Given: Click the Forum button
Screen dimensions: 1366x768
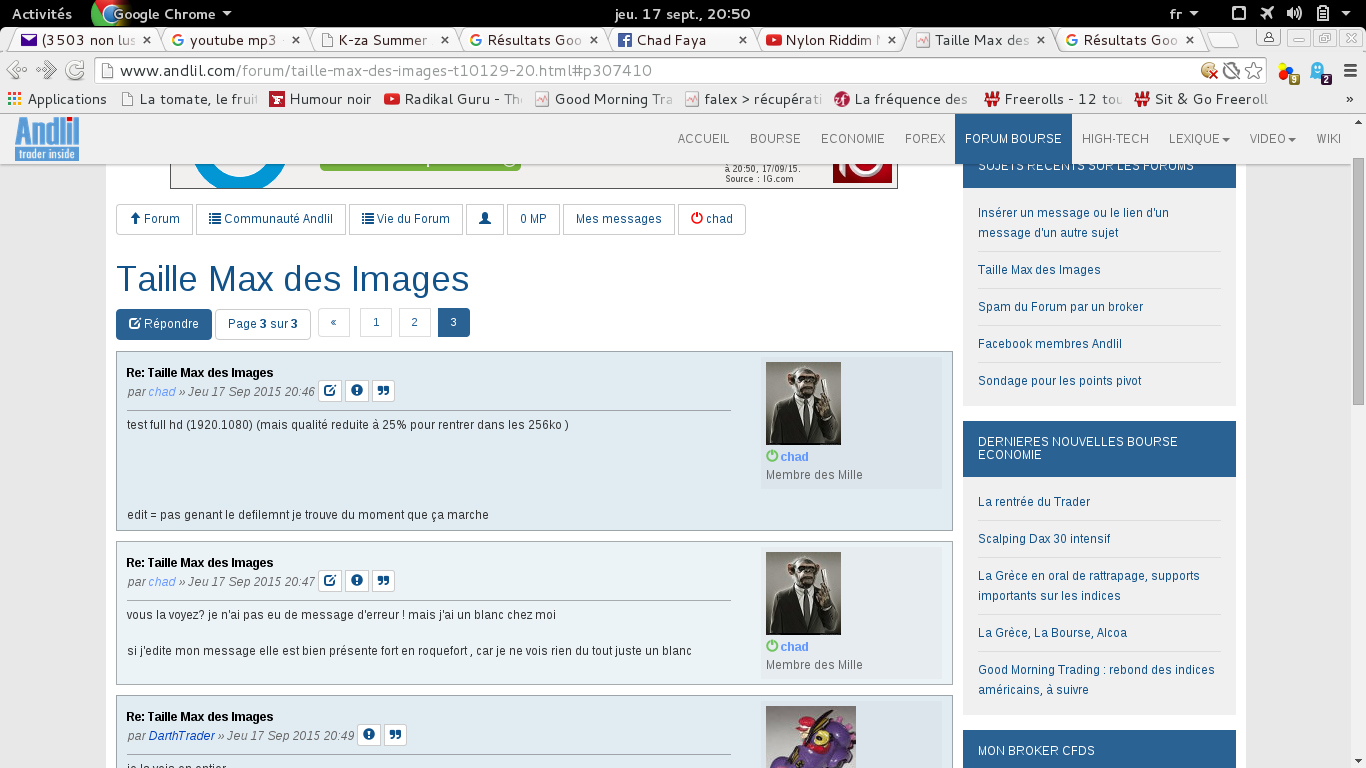Looking at the screenshot, I should [155, 219].
